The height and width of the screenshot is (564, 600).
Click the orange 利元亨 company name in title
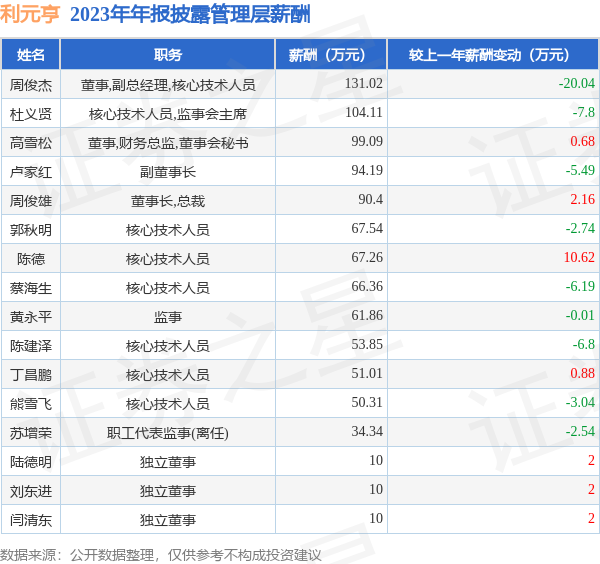pos(30,15)
